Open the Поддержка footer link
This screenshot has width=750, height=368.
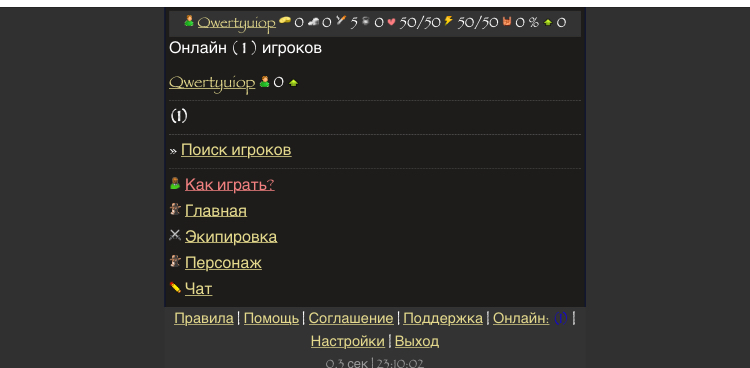tap(443, 318)
